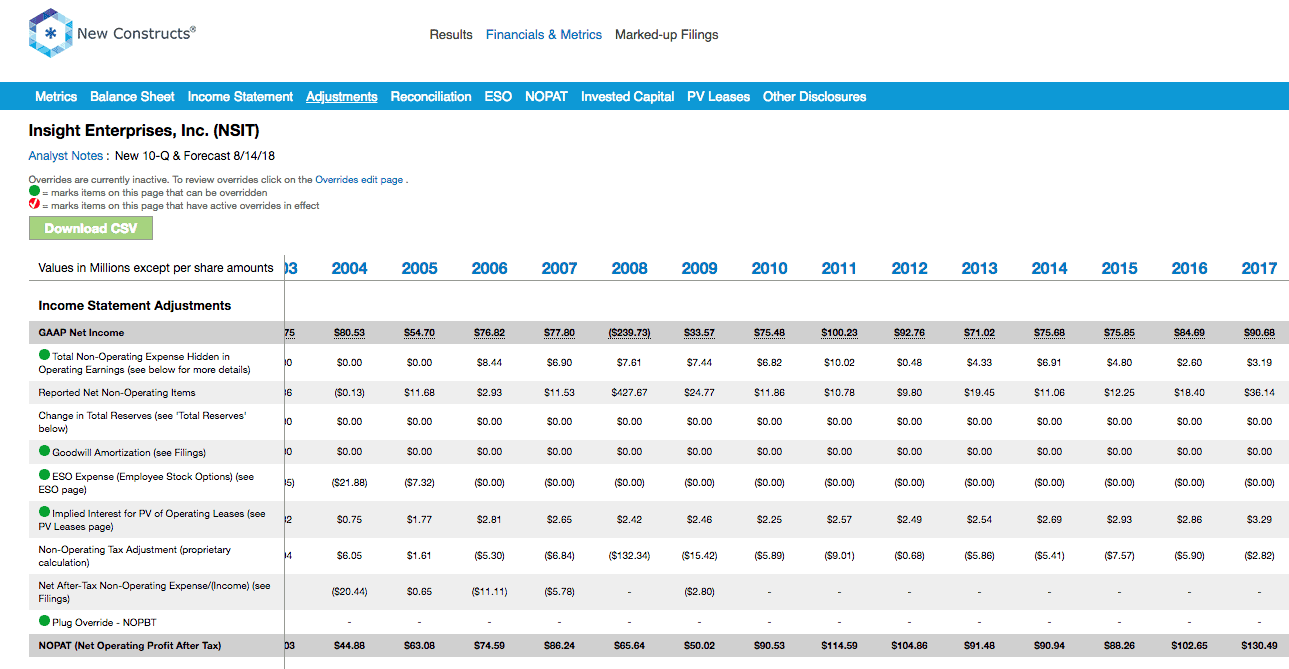Click the ($21.88) ESO Expense value for 2004
Viewport: 1289px width, 669px height.
pos(349,482)
